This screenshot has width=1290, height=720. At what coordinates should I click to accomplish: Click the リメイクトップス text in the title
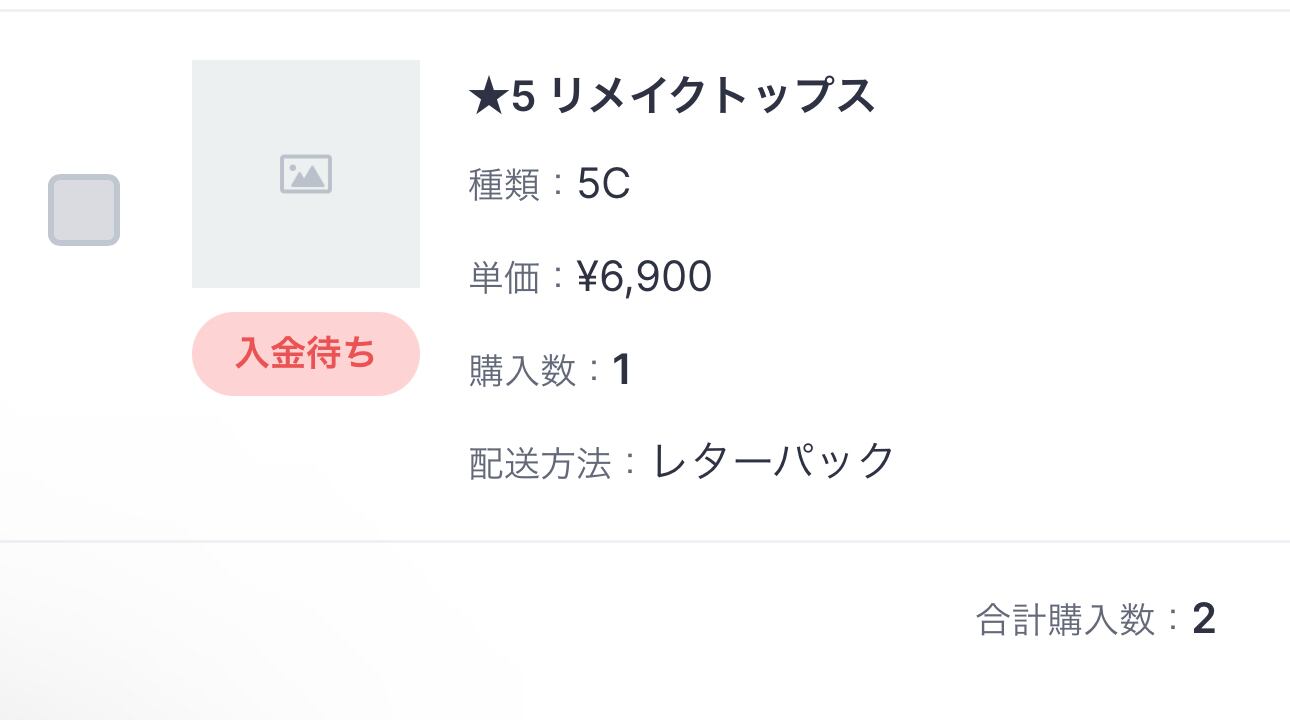coord(712,97)
